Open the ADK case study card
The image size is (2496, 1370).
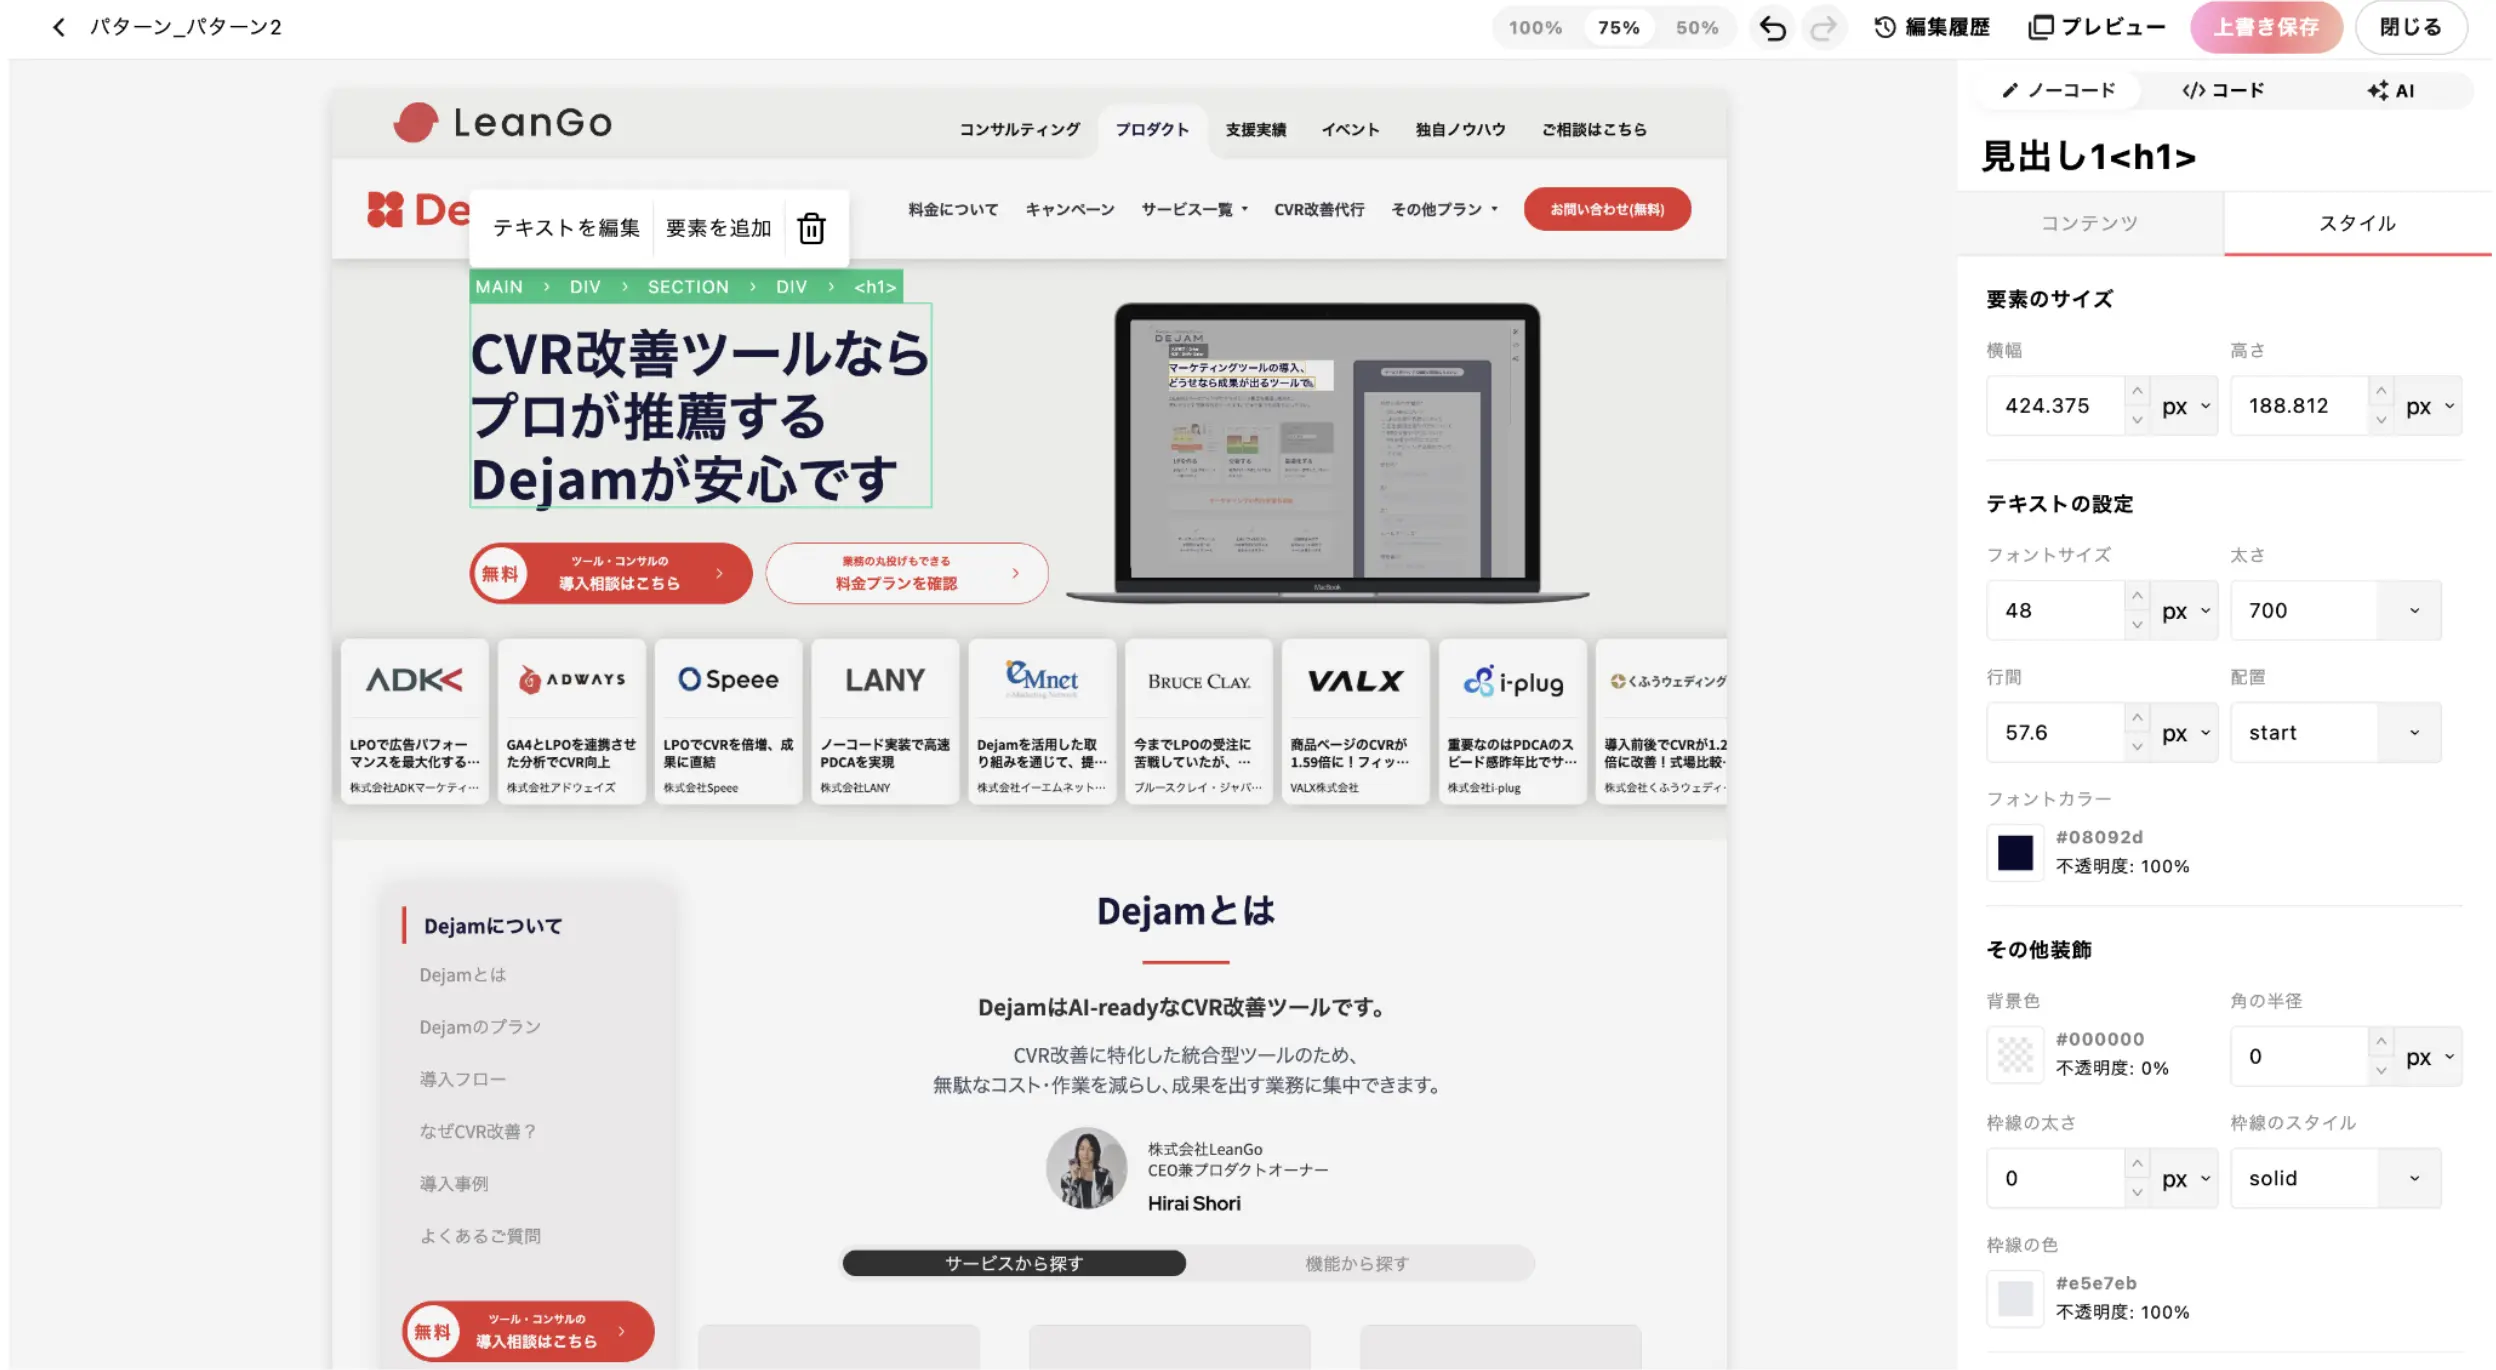[x=414, y=721]
